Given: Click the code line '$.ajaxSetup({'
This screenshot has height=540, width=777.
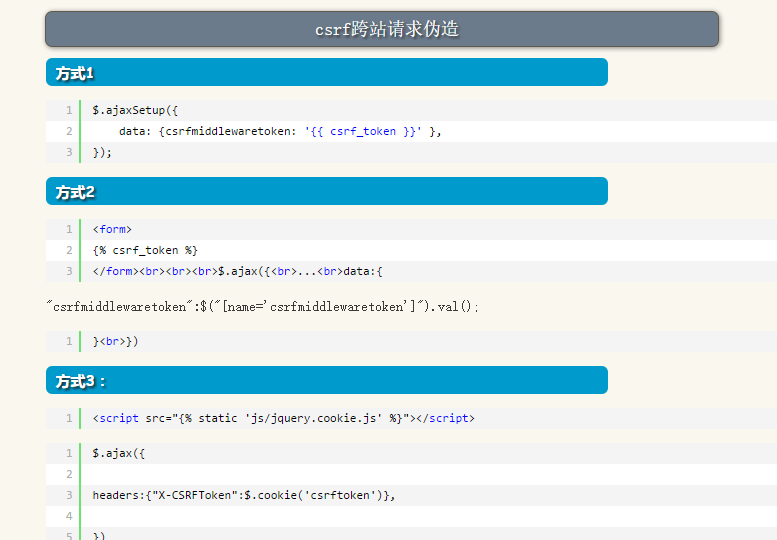Looking at the screenshot, I should pyautogui.click(x=135, y=110).
